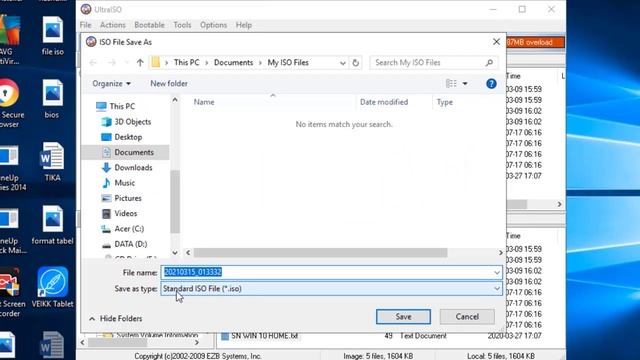Click file list scroll-right arrow
This screenshot has height=360, width=640.
pos(500,253)
